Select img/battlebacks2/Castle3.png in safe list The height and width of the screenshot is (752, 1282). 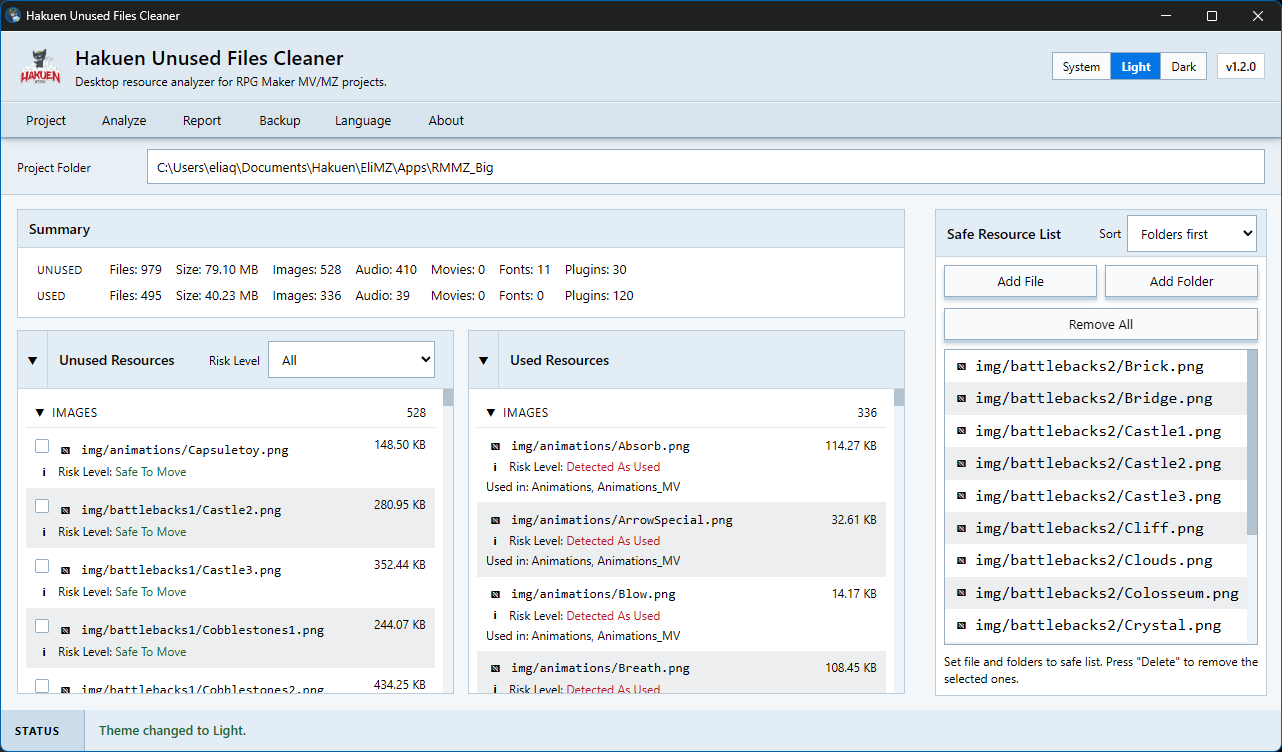click(x=1096, y=496)
